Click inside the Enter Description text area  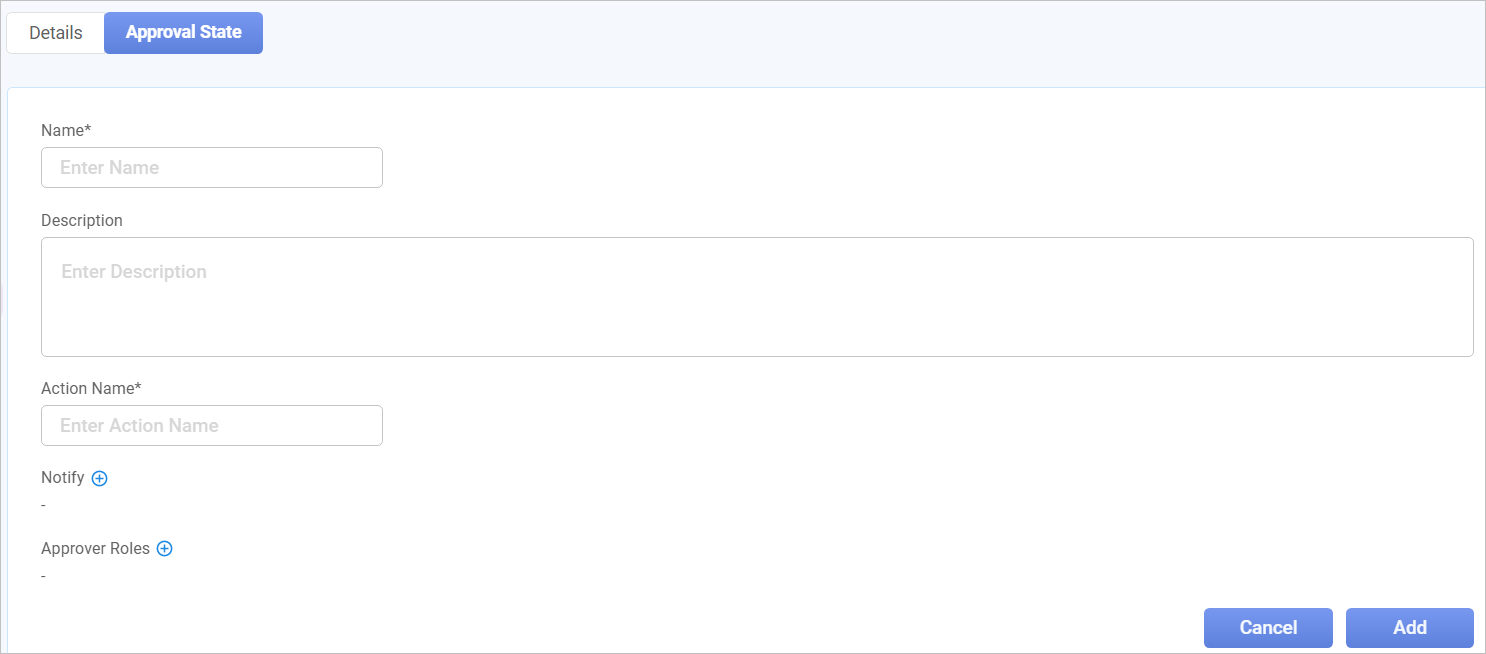click(x=757, y=297)
